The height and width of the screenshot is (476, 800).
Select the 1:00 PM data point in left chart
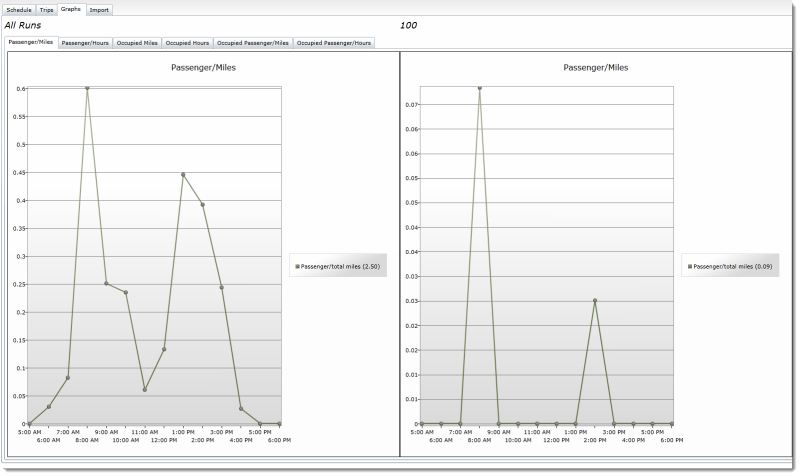pos(183,175)
